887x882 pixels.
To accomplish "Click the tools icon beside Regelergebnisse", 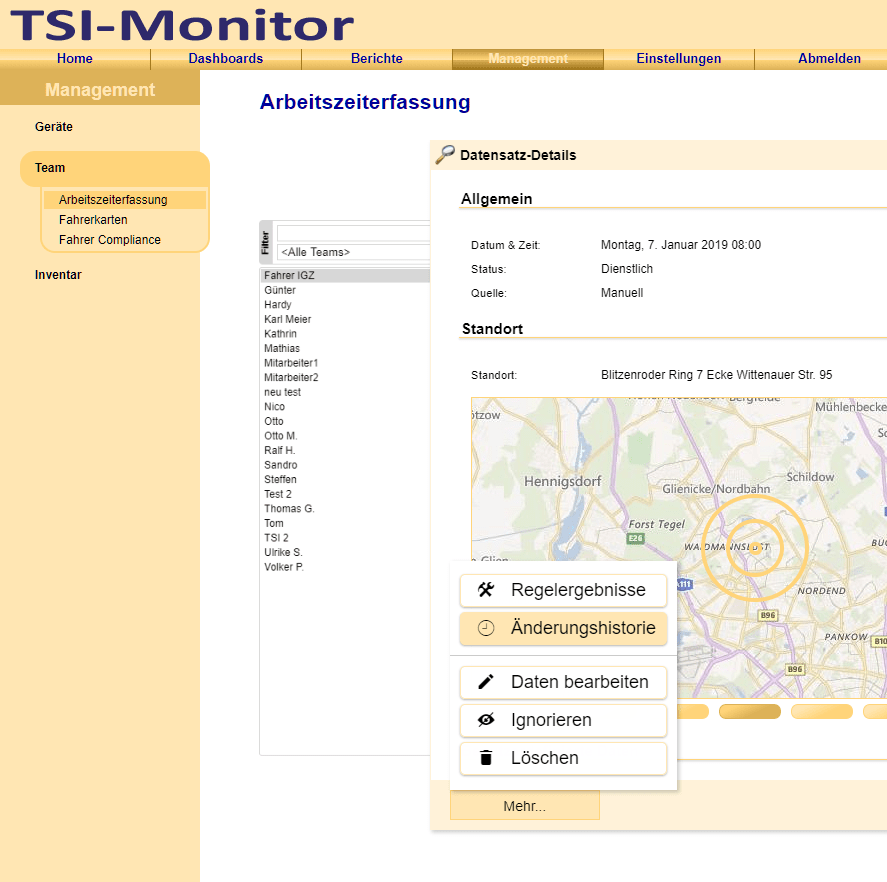I will click(486, 590).
